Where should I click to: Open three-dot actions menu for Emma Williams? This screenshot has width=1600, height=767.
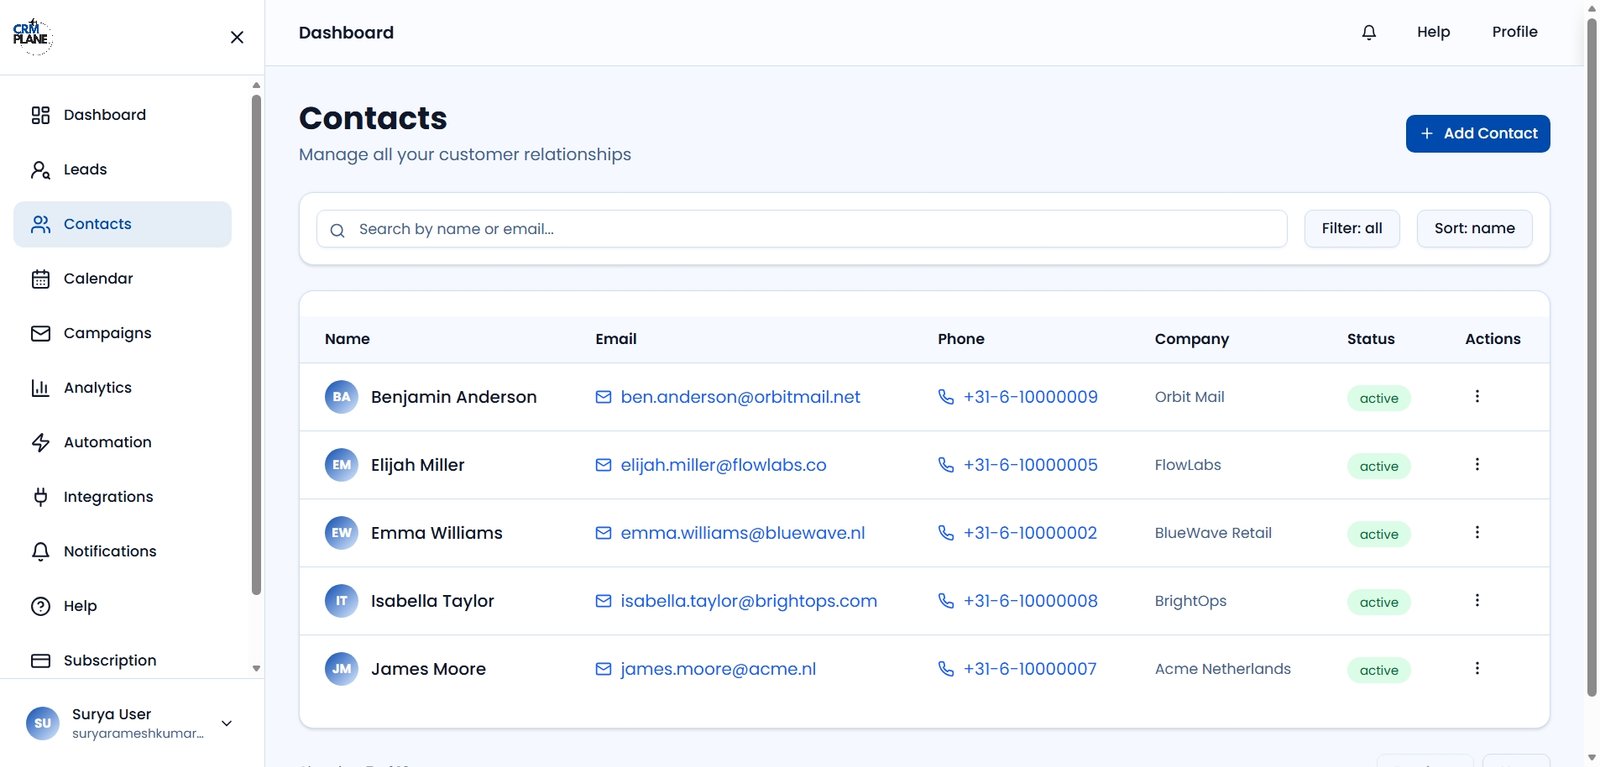1477,533
